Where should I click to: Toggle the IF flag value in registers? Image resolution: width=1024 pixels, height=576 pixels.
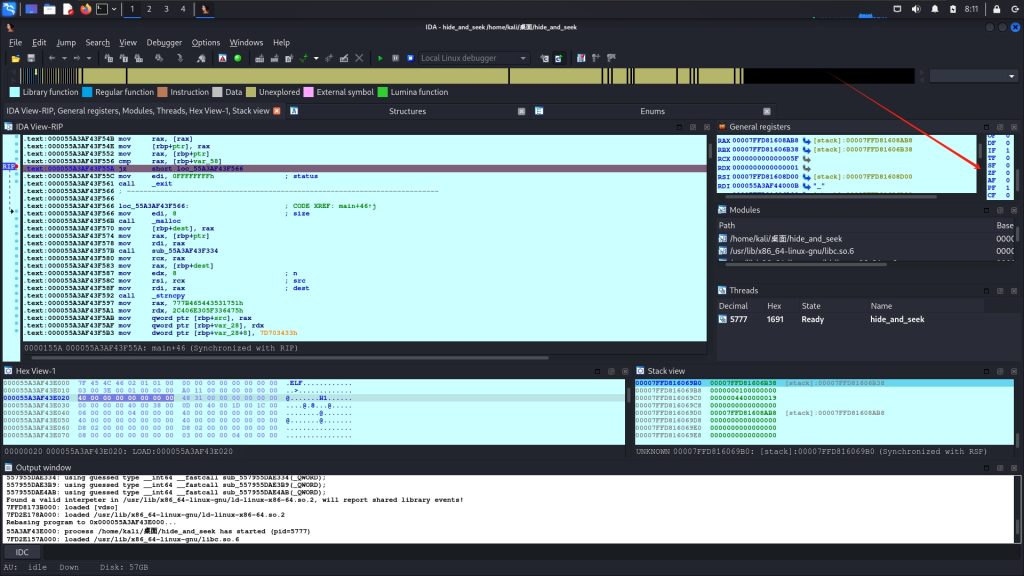coord(1008,150)
